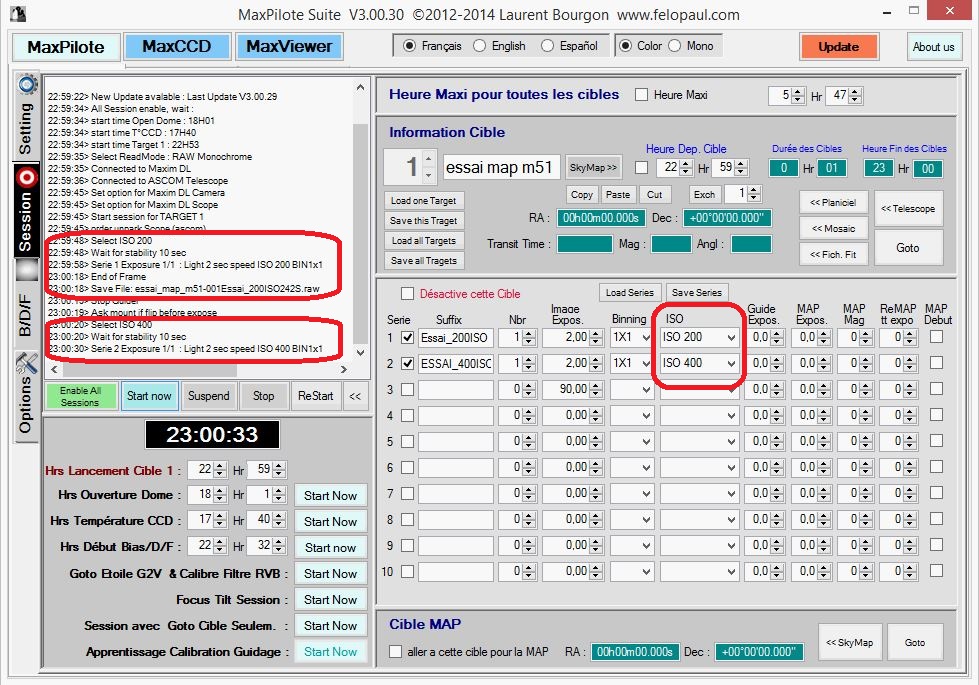Collapse log panel with << button
Image resolution: width=979 pixels, height=685 pixels.
click(355, 397)
